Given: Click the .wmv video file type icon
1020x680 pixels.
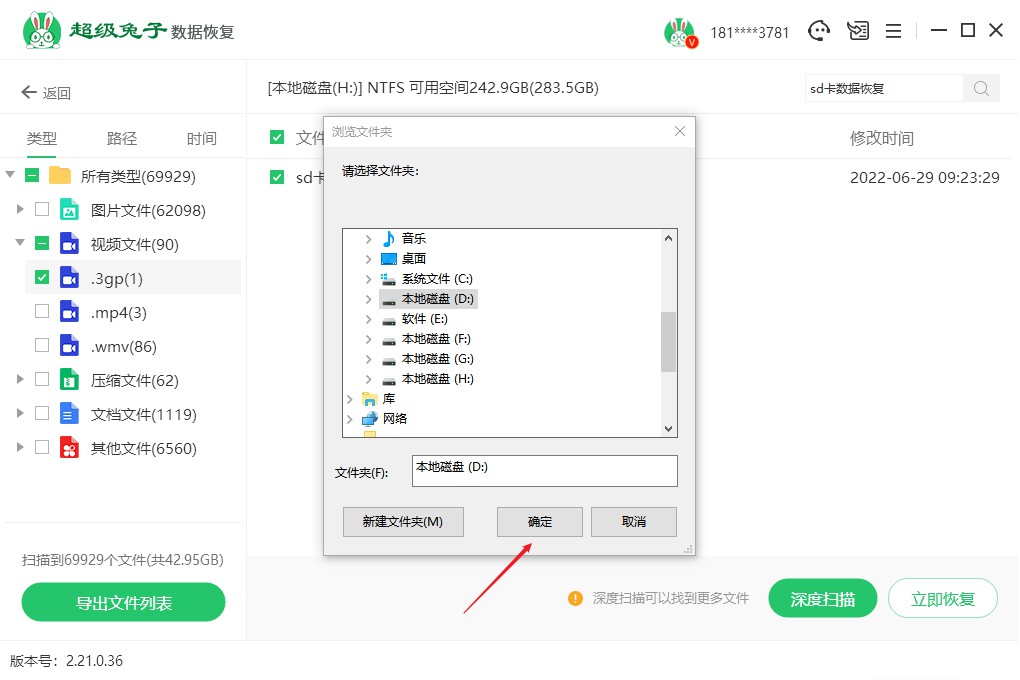Looking at the screenshot, I should point(69,346).
